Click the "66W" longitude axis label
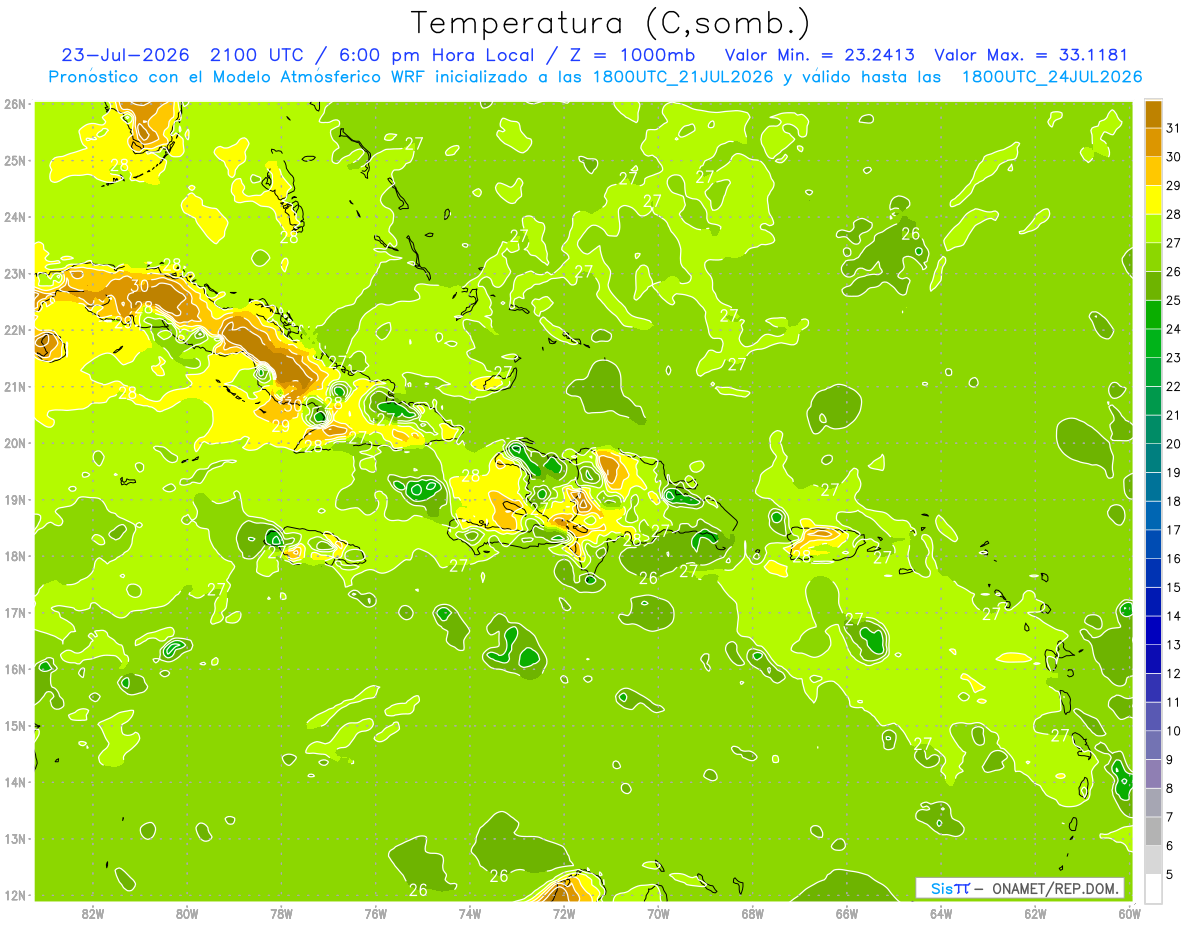 coord(847,913)
